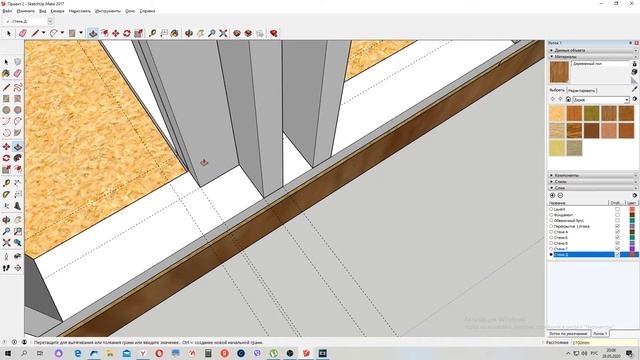Image resolution: width=640 pixels, height=360 pixels.
Task: Set Layer0 as the active layer
Action: [551, 209]
